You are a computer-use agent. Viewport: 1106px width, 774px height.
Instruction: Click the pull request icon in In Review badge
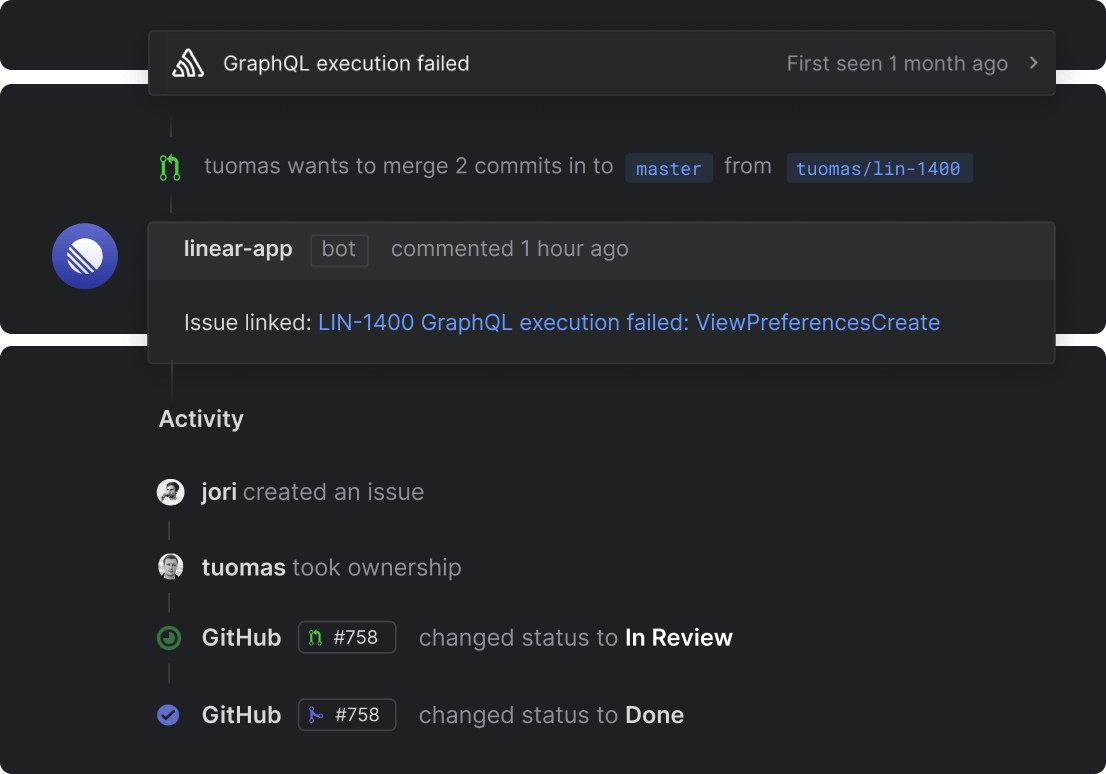[315, 638]
